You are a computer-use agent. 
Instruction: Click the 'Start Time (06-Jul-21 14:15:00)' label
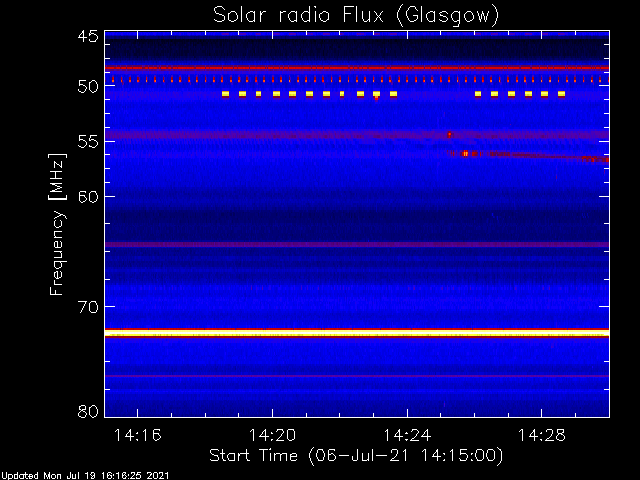[356, 456]
